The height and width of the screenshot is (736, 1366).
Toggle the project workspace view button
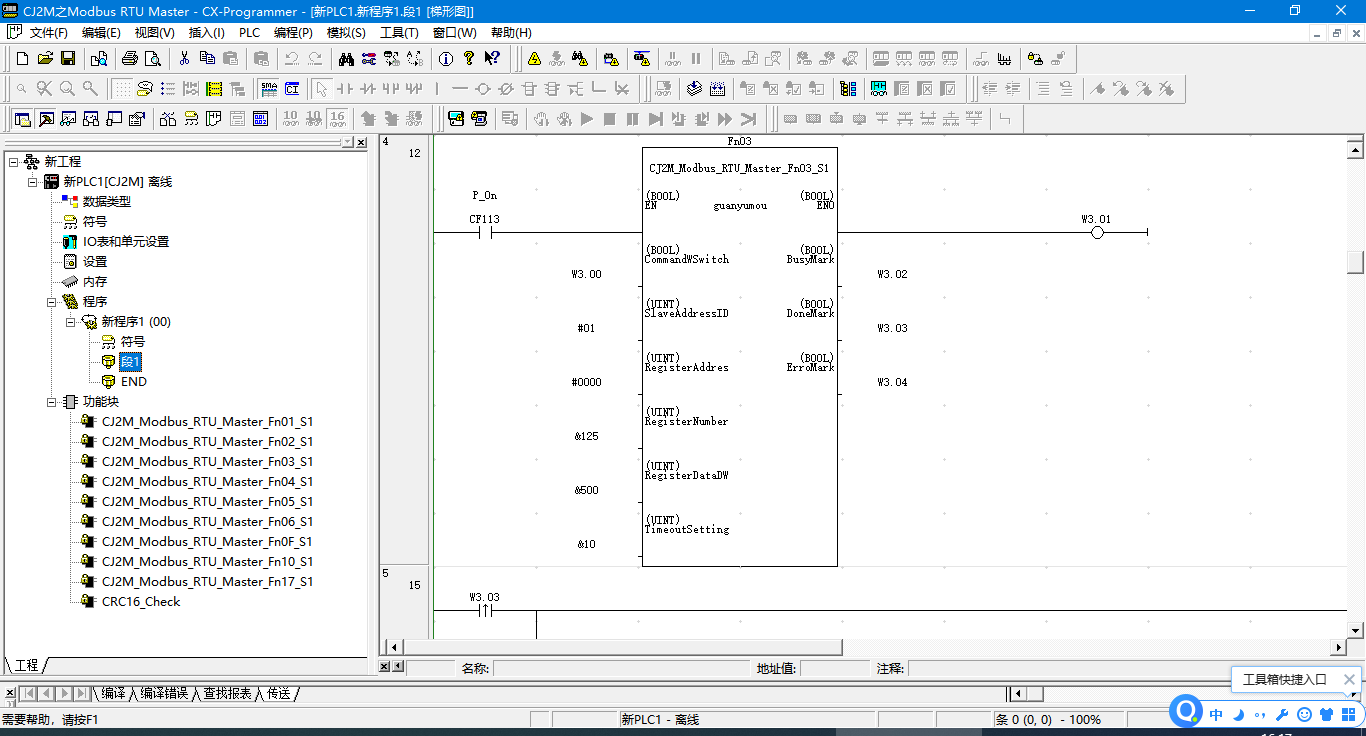[22, 119]
